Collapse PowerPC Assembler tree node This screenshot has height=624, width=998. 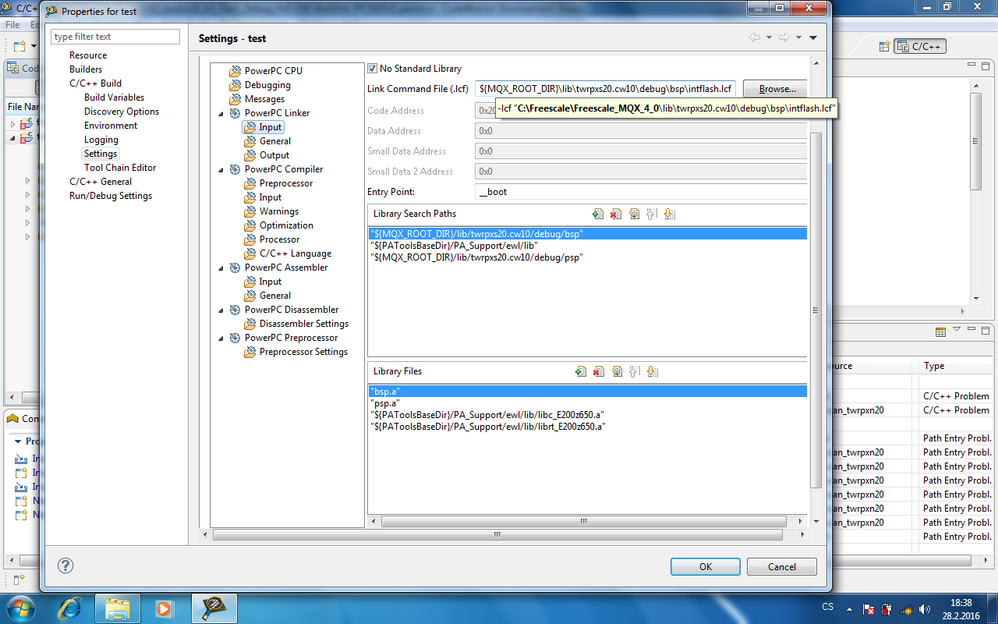click(221, 267)
